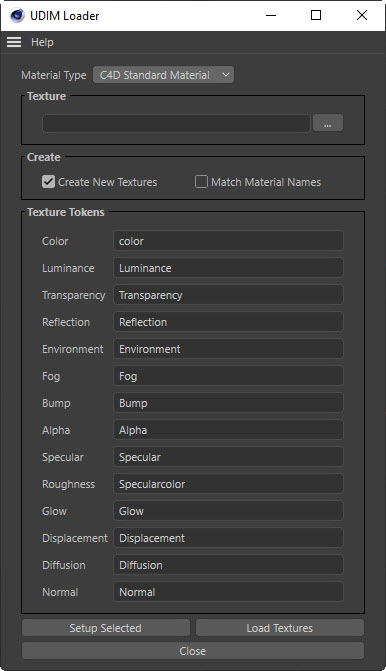Click the texture browse button with three dots
Screen dimensions: 386x671
tap(327, 123)
